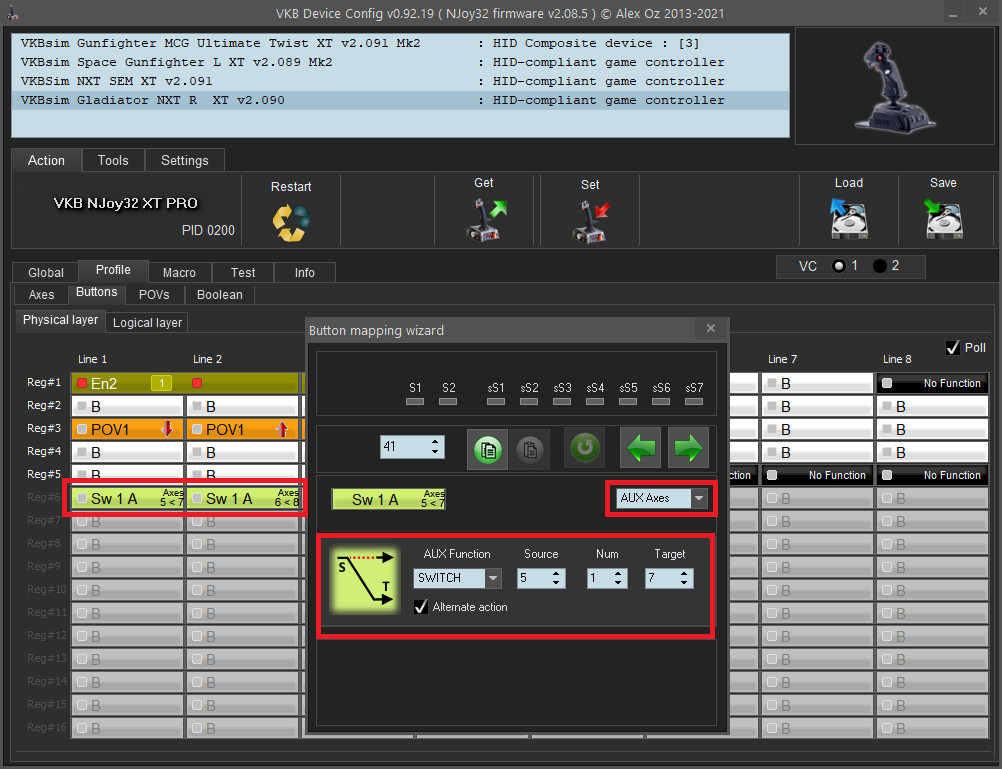Click the Set settings joystick icon
Image resolution: width=1002 pixels, height=769 pixels.
(x=590, y=219)
